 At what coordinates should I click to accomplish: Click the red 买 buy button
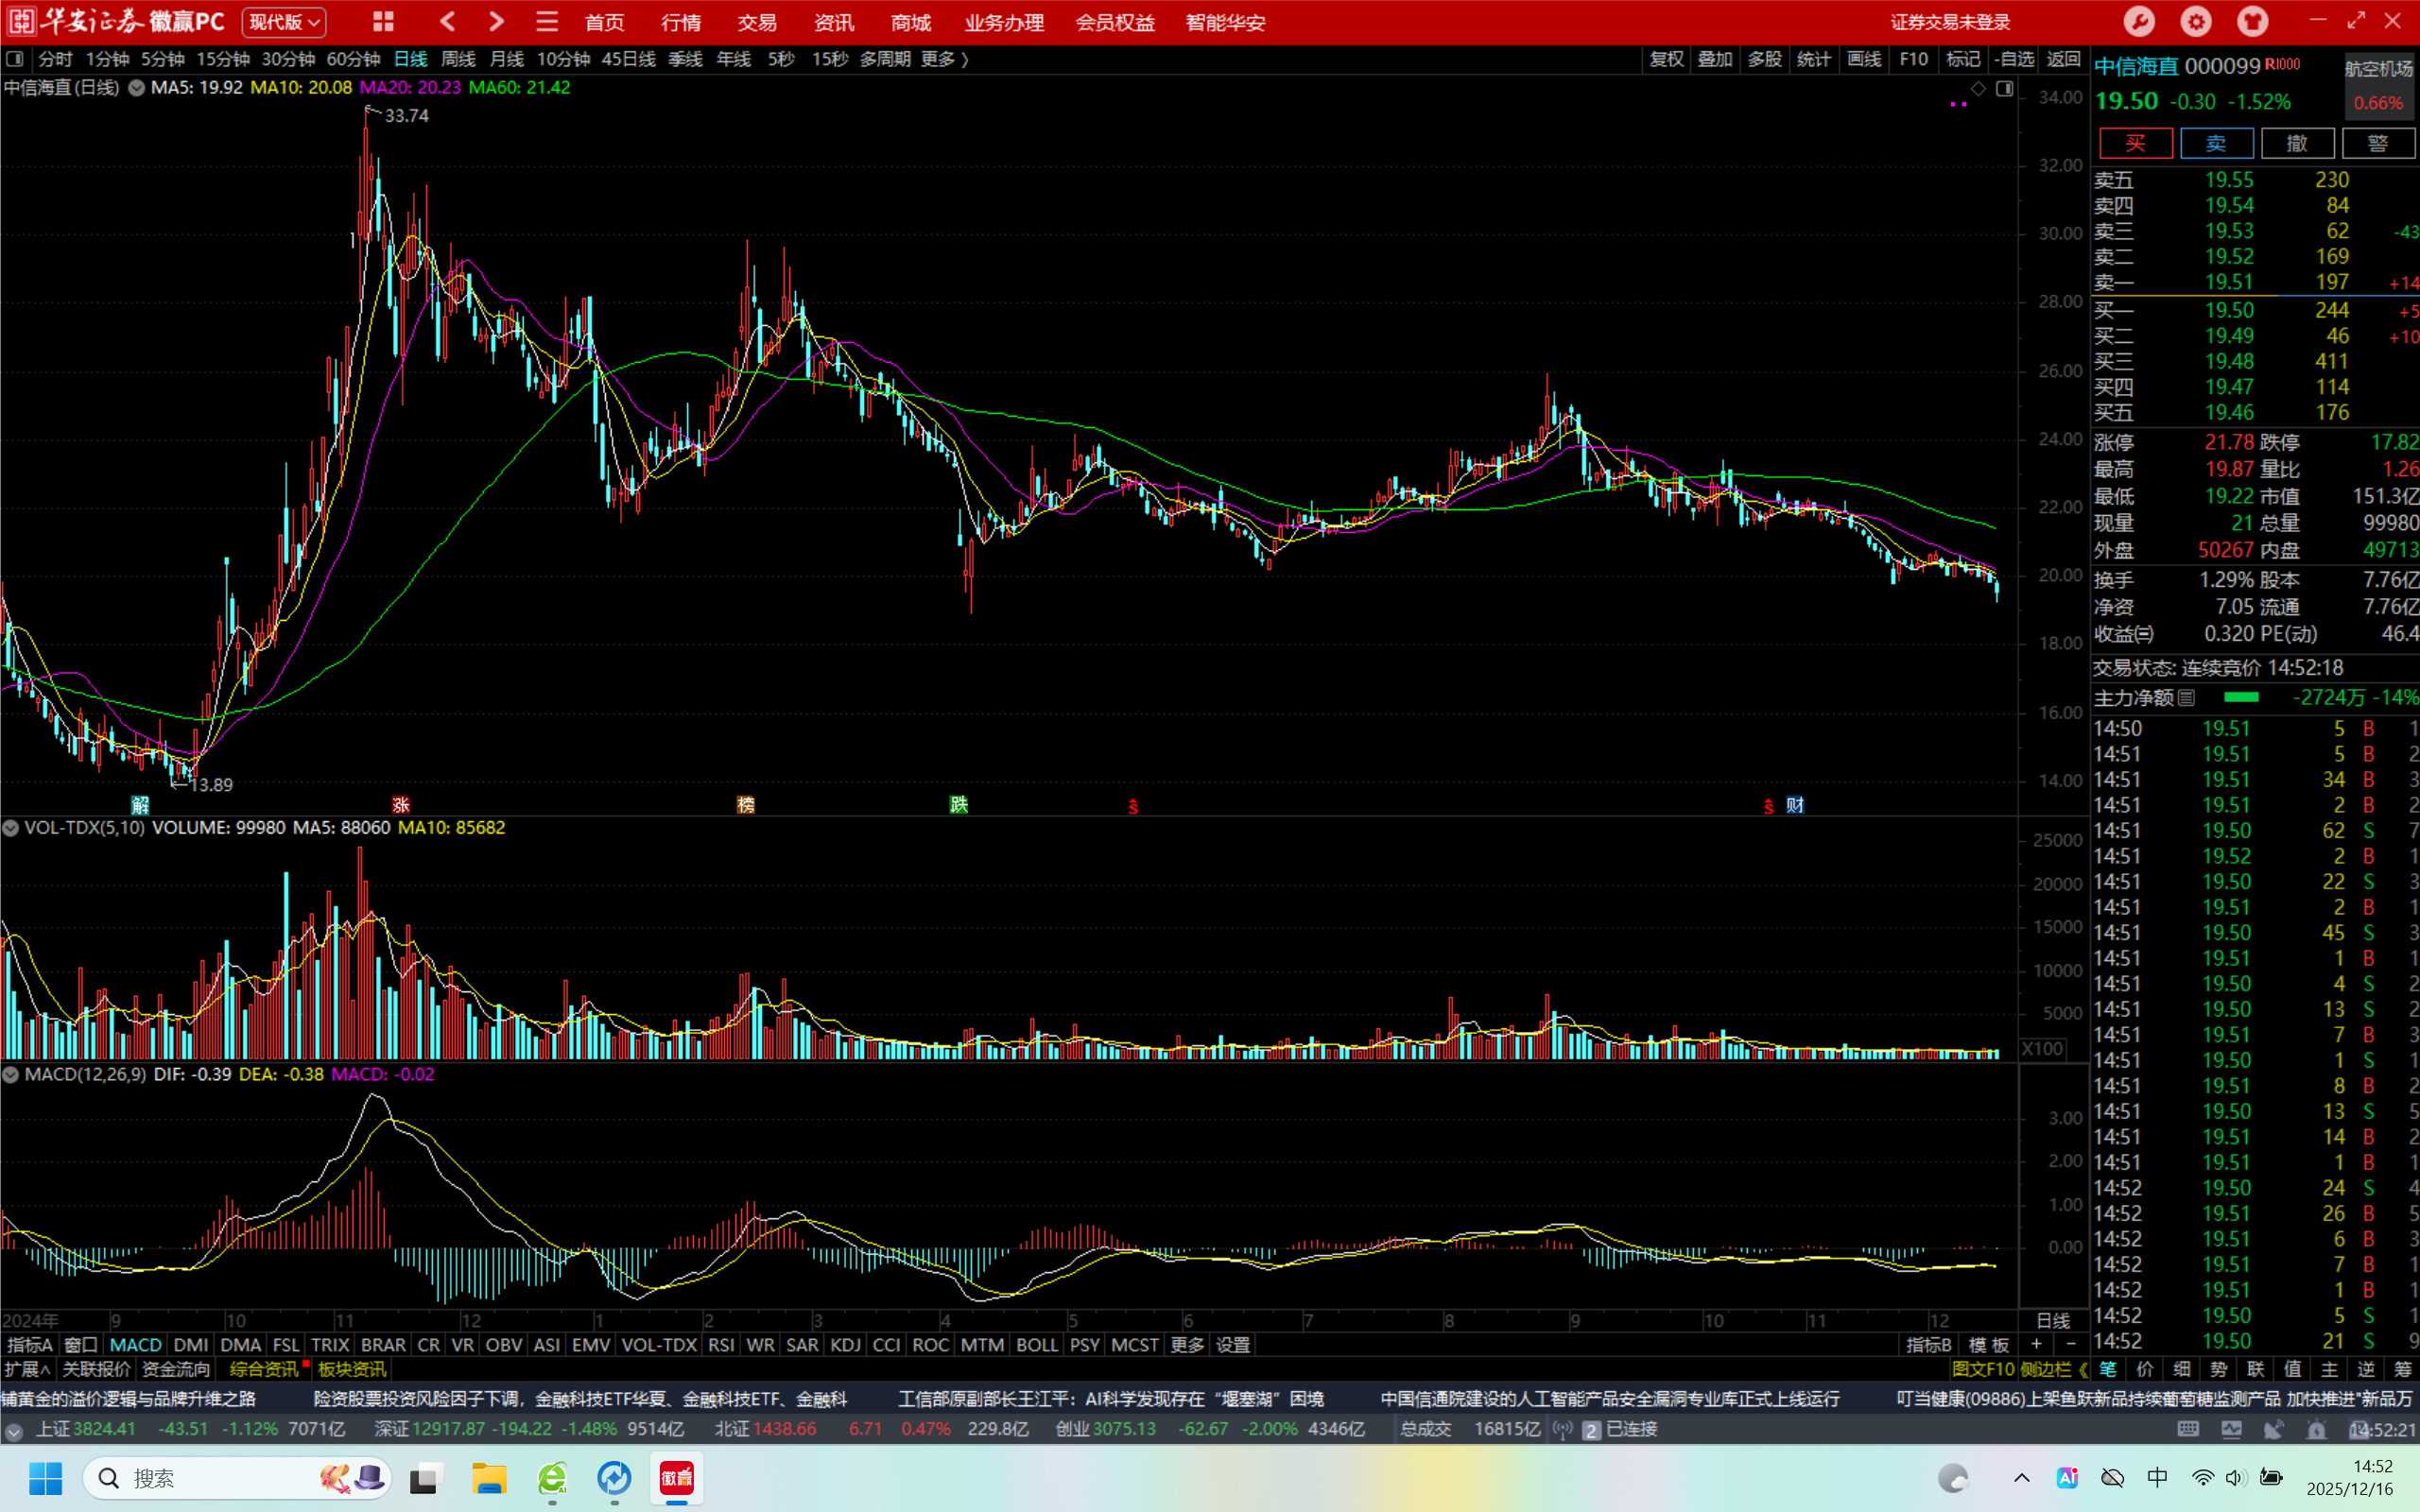[x=2135, y=143]
